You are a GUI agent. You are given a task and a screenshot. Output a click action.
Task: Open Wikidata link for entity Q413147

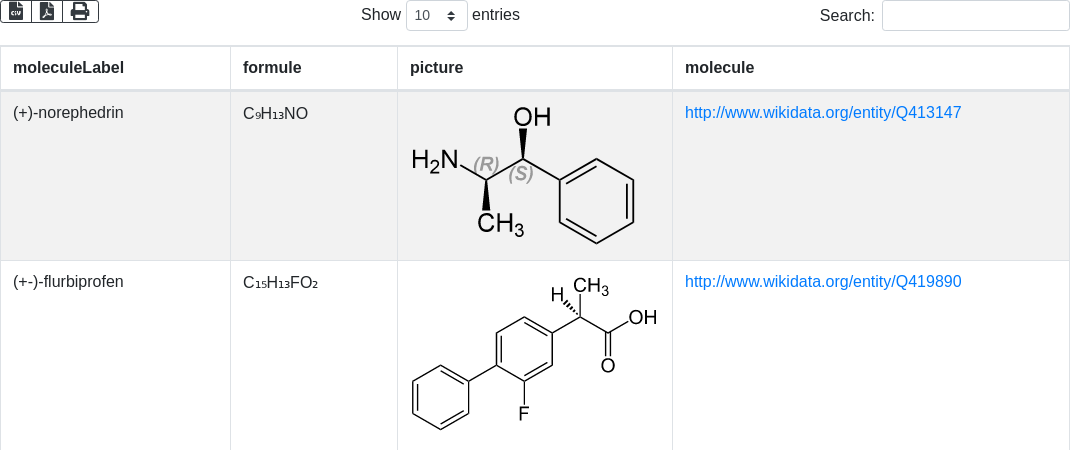[x=822, y=113]
